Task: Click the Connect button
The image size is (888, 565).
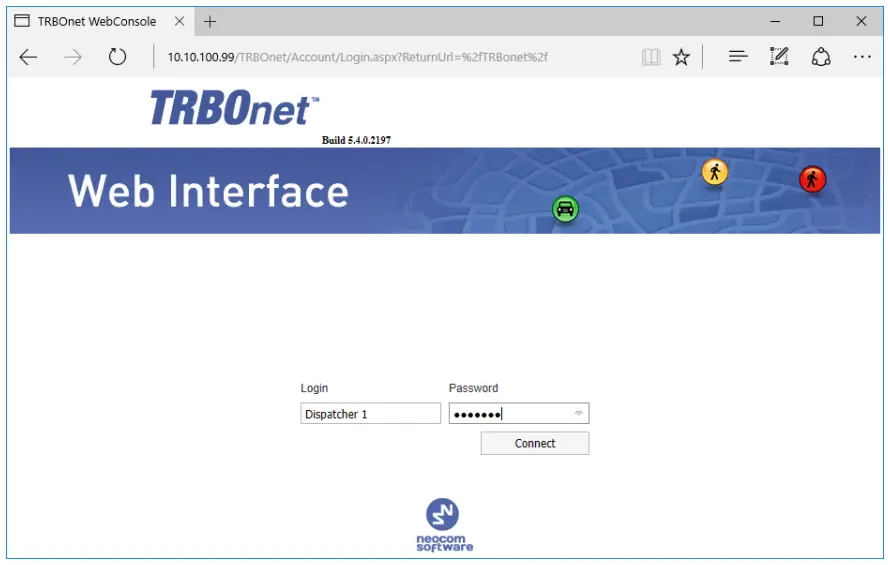Action: [x=535, y=443]
